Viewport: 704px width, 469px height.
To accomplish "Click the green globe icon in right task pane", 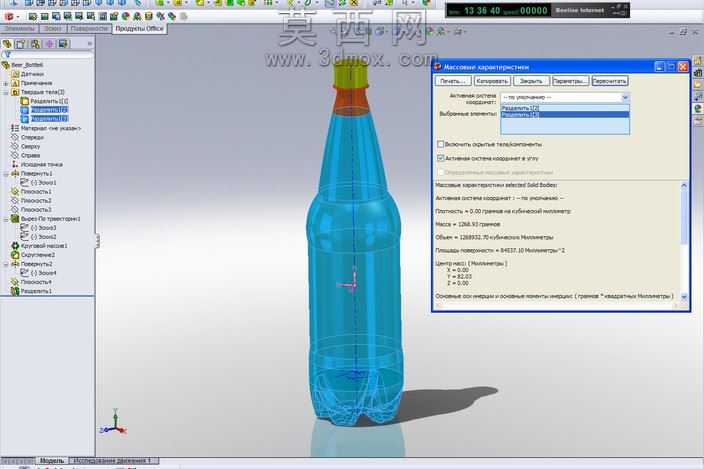I will click(698, 108).
